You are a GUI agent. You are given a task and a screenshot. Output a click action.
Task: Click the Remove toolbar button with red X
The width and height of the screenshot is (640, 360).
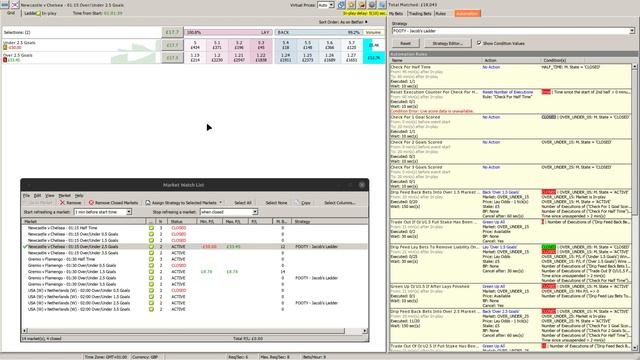coord(70,202)
